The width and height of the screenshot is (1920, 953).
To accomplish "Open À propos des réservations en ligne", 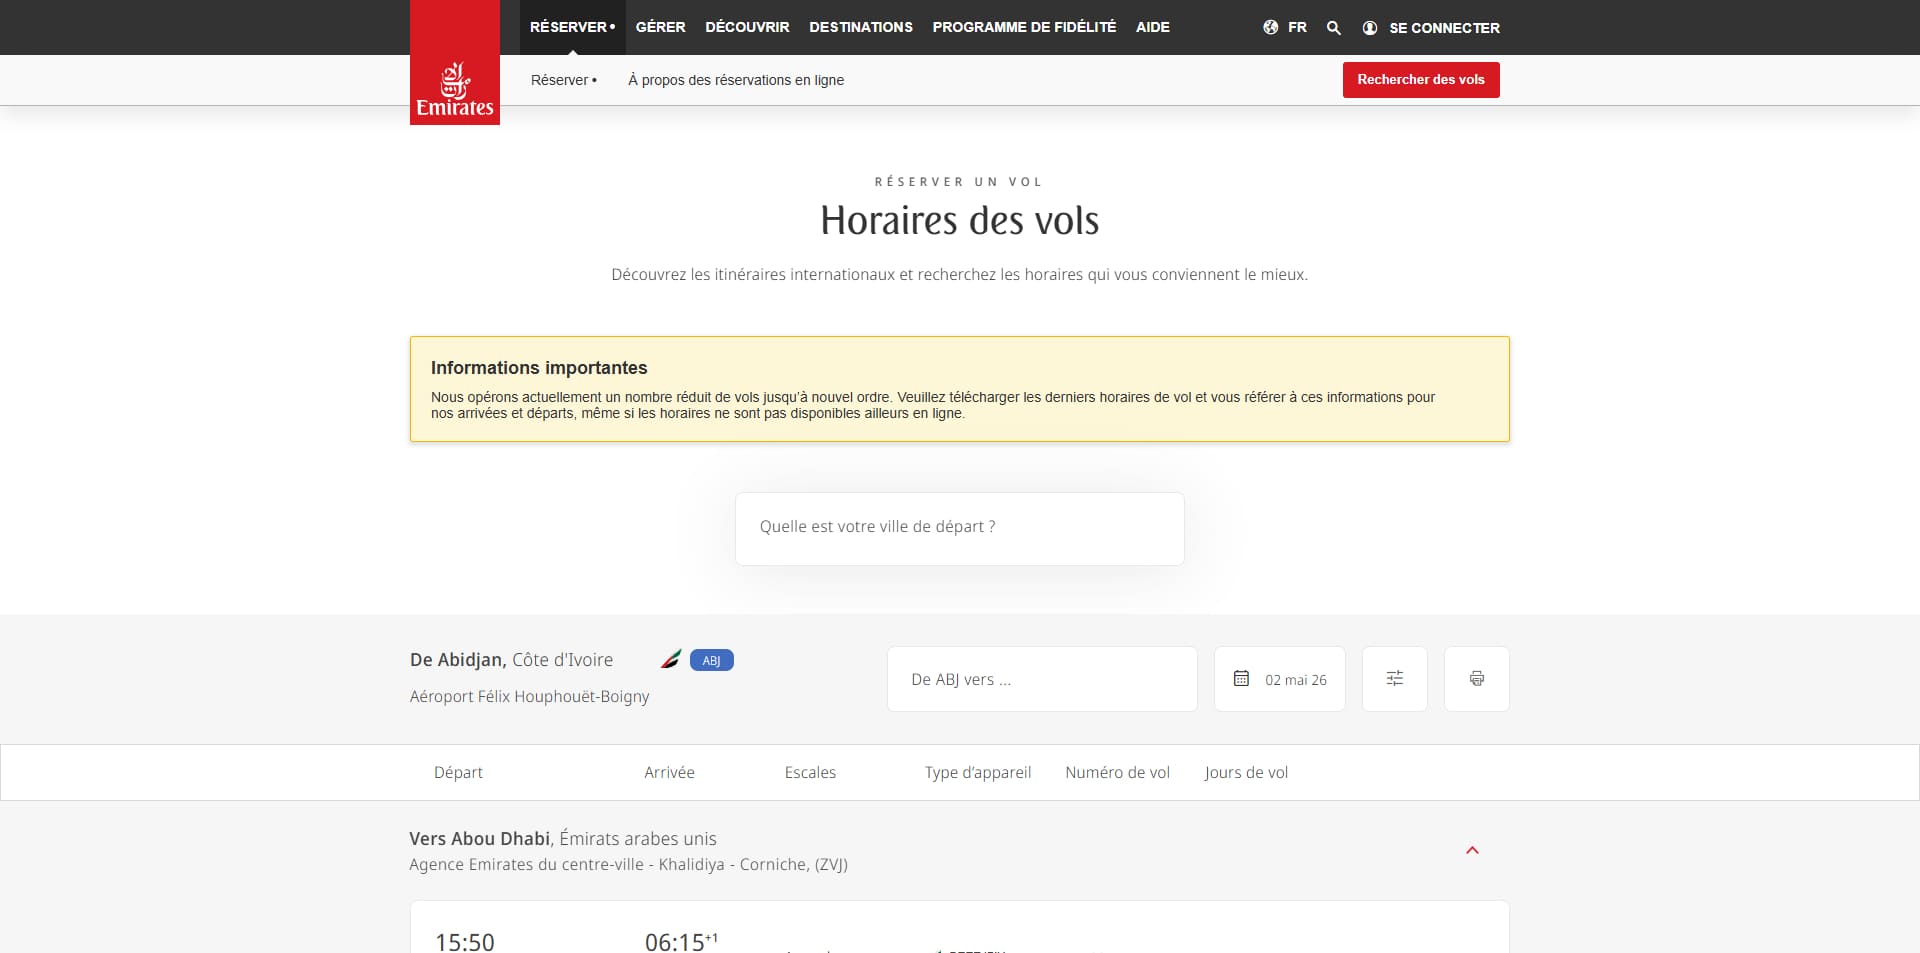I will point(735,80).
